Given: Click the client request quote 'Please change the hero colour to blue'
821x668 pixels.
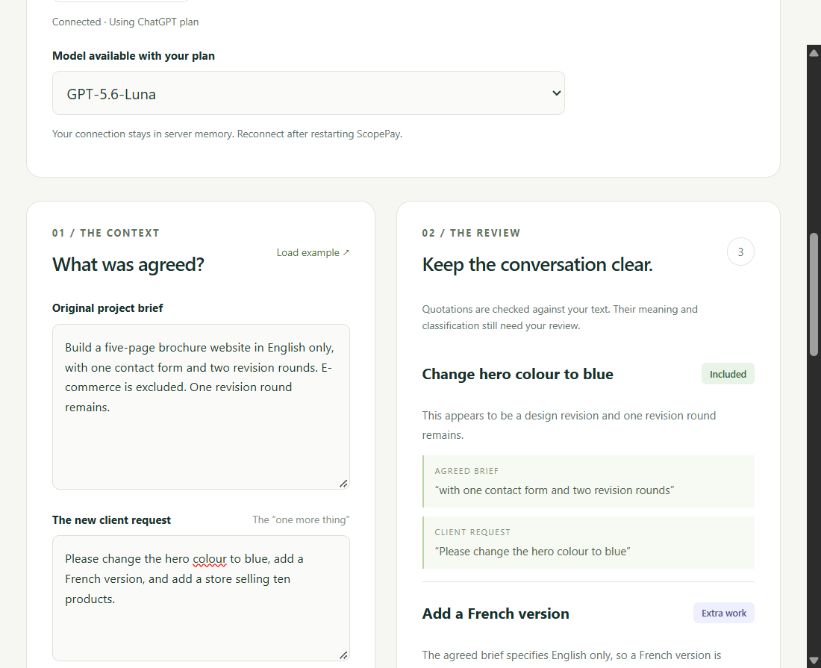Looking at the screenshot, I should [532, 551].
